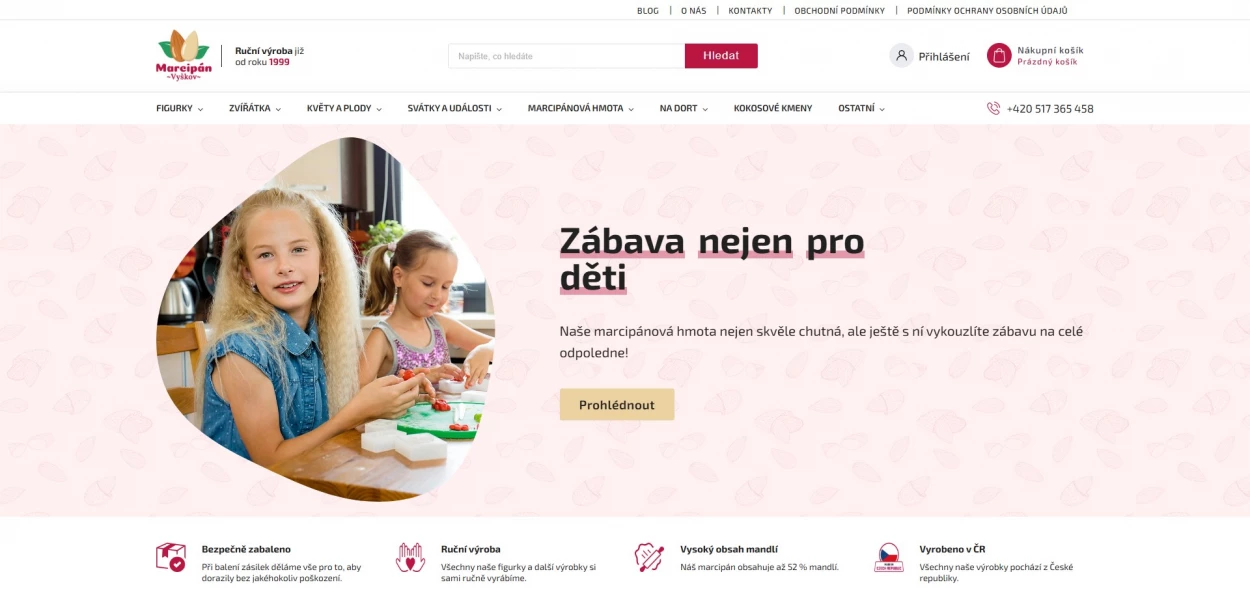Click the Prohlédnout button
1250x600 pixels.
617,405
